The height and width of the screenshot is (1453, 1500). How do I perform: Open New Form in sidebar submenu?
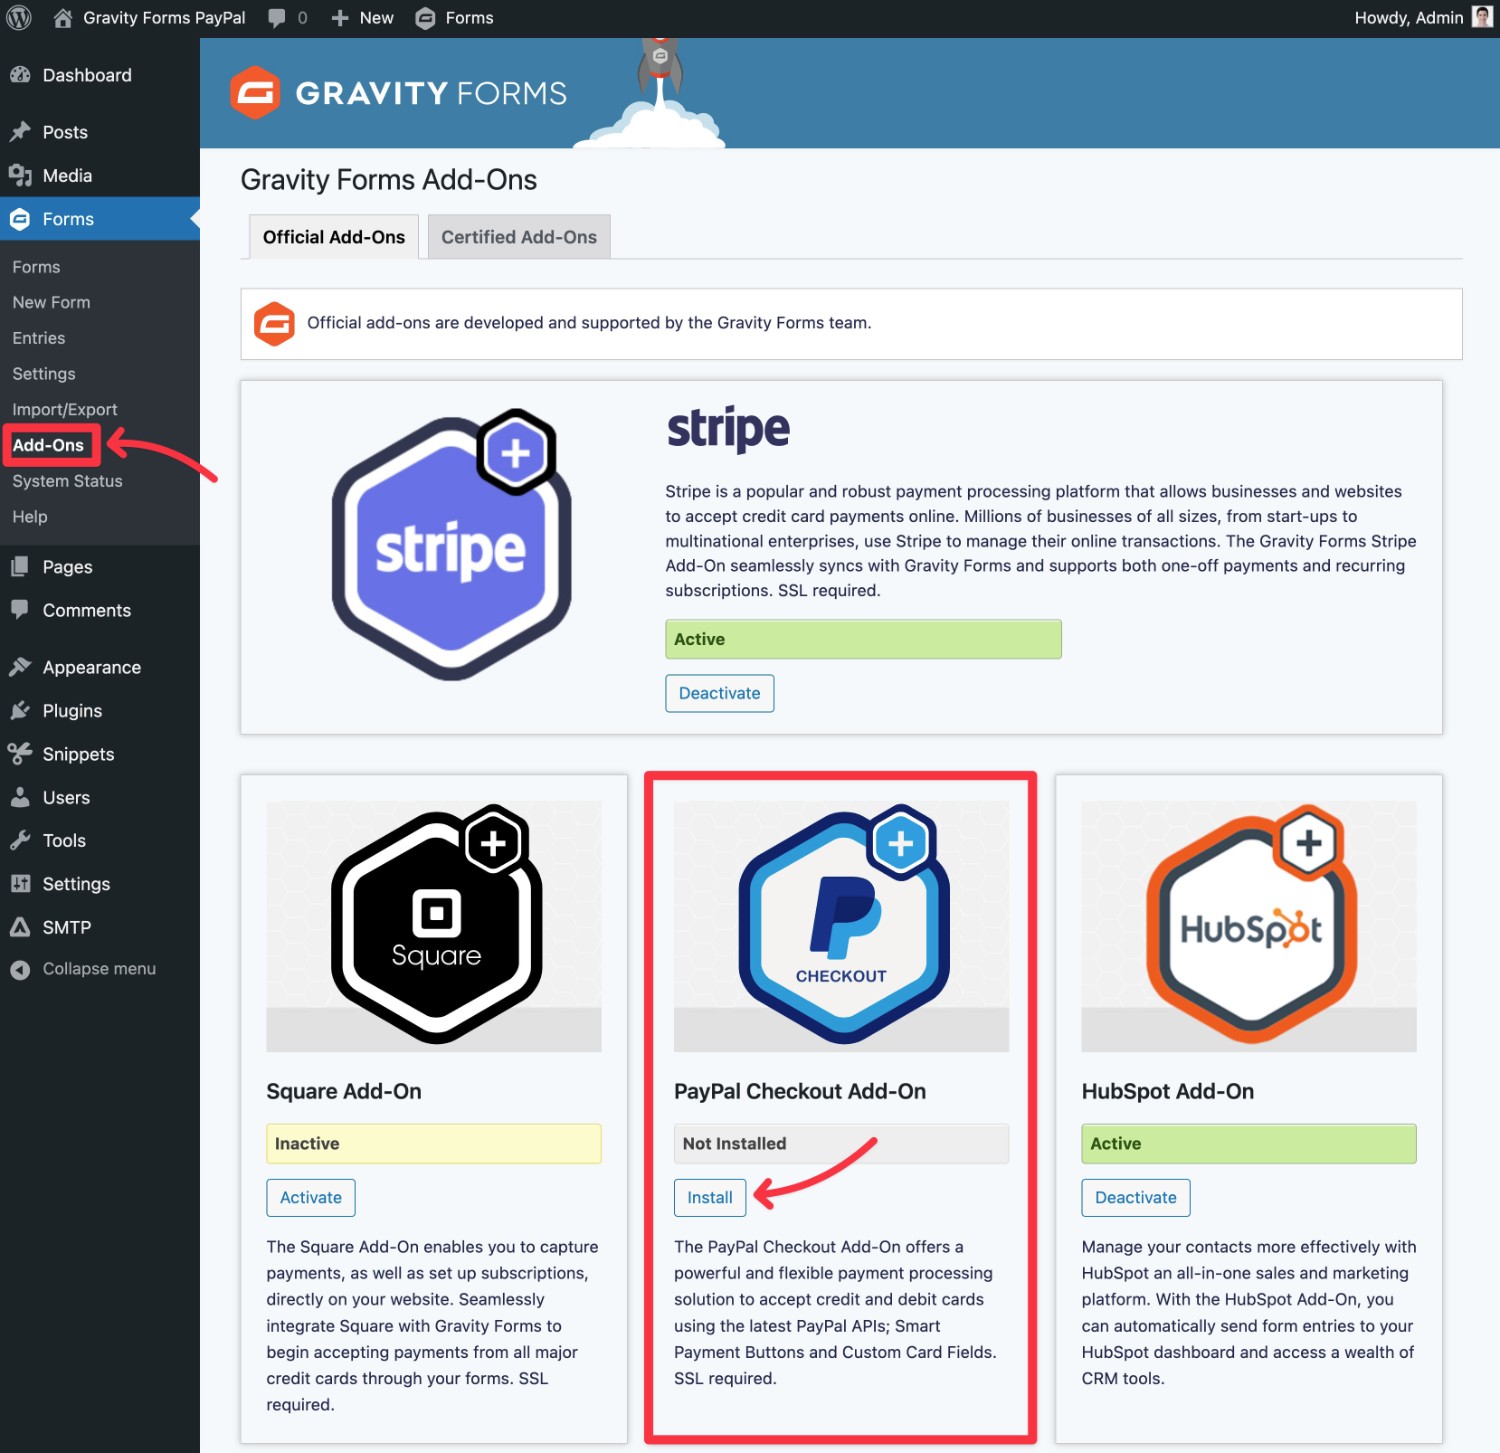click(51, 302)
